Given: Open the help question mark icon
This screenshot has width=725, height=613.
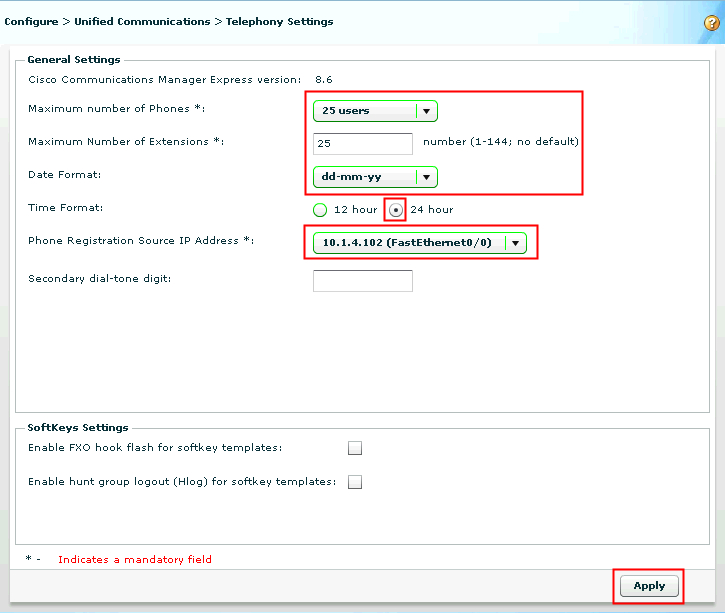Looking at the screenshot, I should [712, 23].
